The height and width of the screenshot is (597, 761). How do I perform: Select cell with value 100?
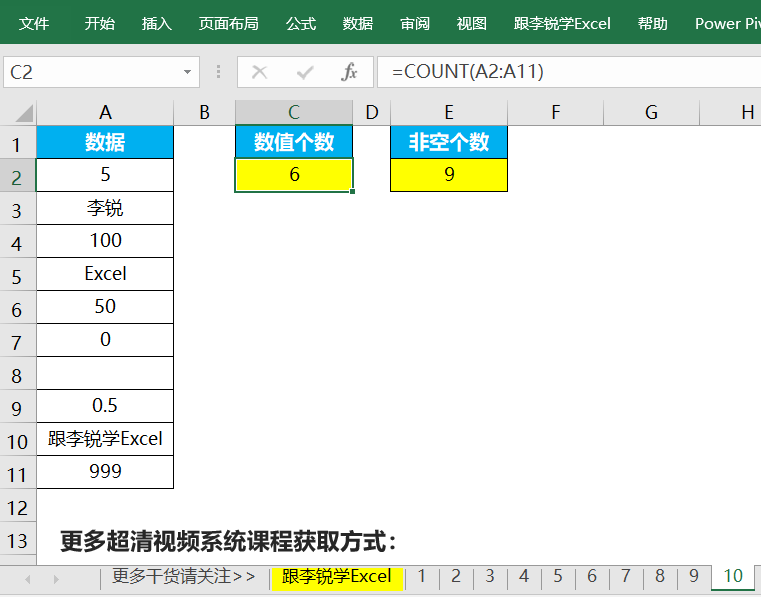point(105,241)
